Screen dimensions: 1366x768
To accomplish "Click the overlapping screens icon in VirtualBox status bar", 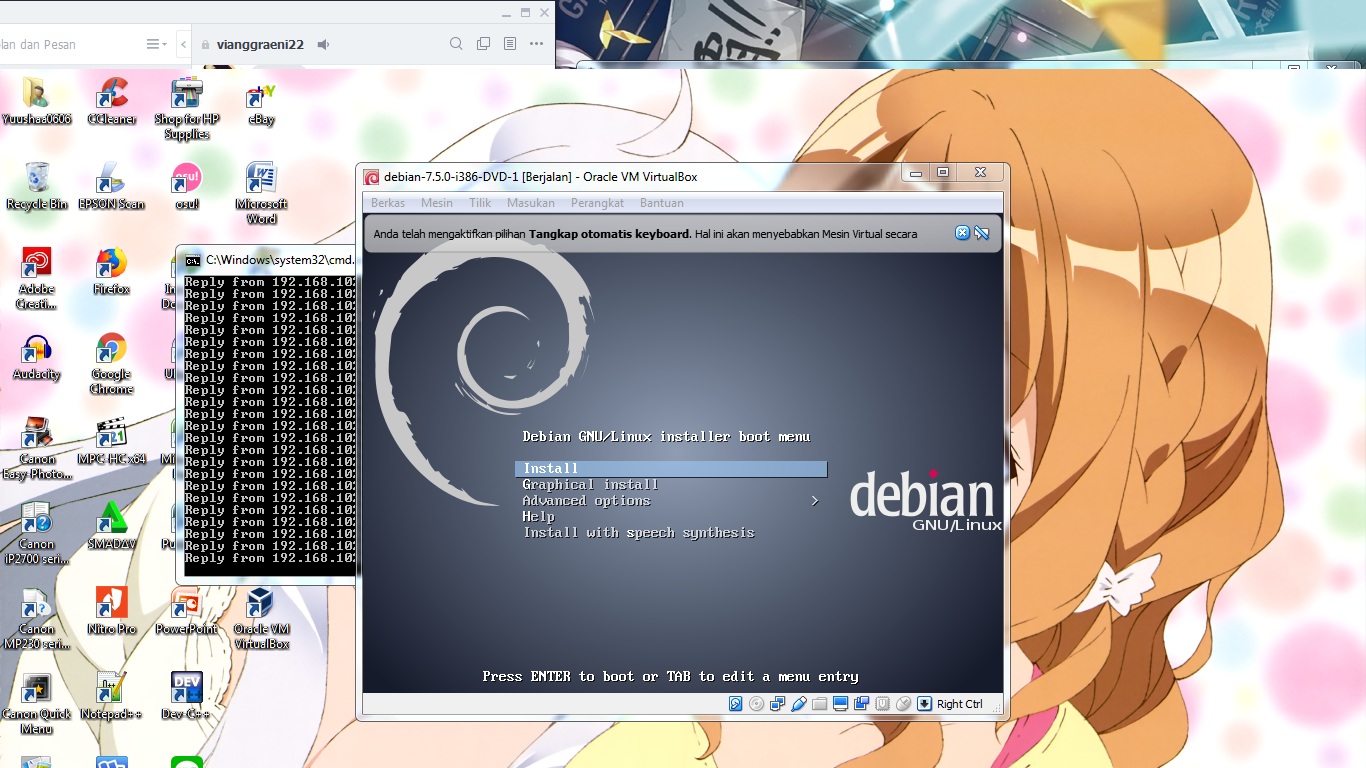I will (861, 704).
